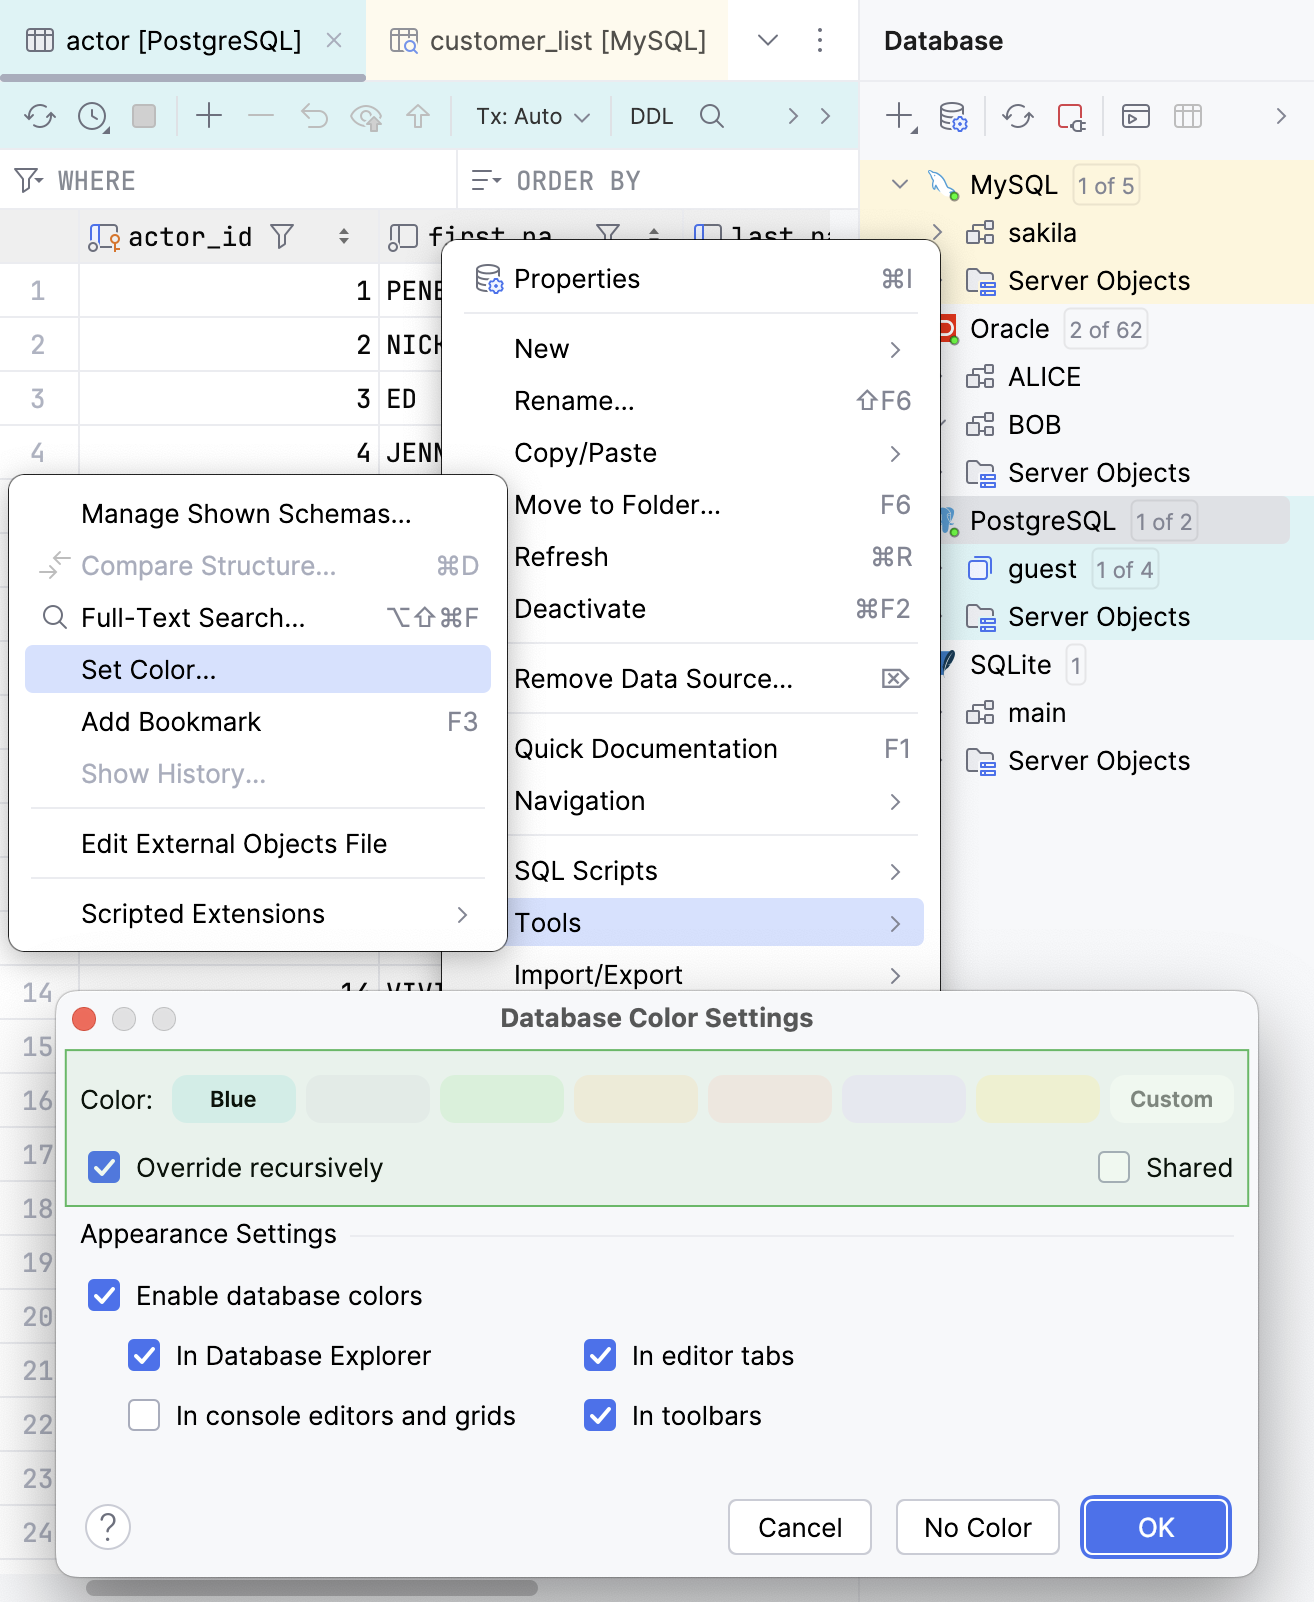
Task: Select Set Color... menu item
Action: coord(149,669)
